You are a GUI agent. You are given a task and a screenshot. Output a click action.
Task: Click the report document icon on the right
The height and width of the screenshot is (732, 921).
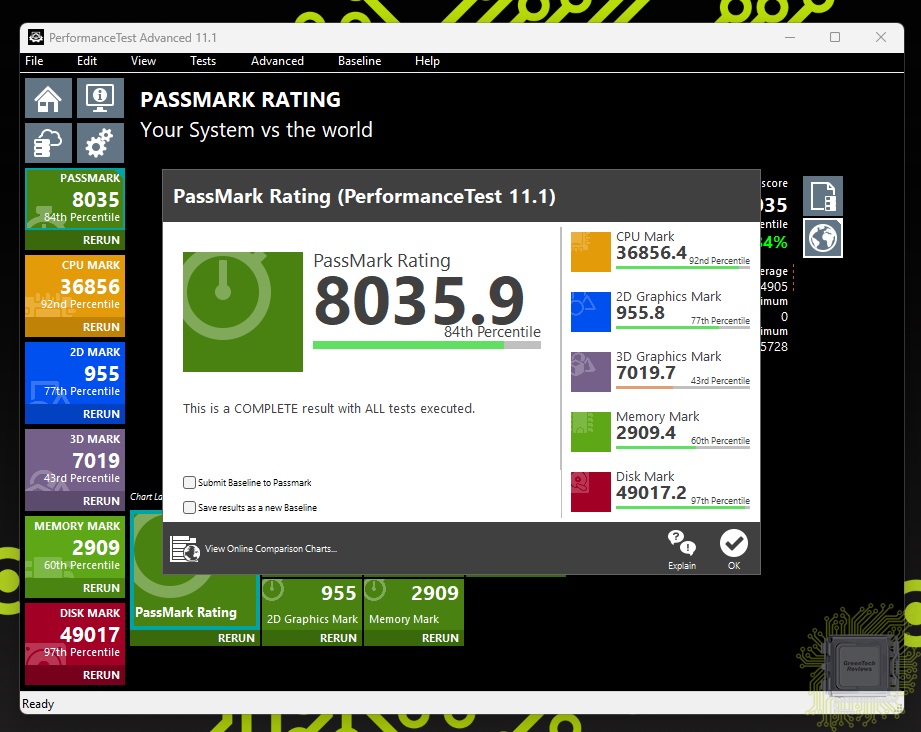(x=823, y=196)
